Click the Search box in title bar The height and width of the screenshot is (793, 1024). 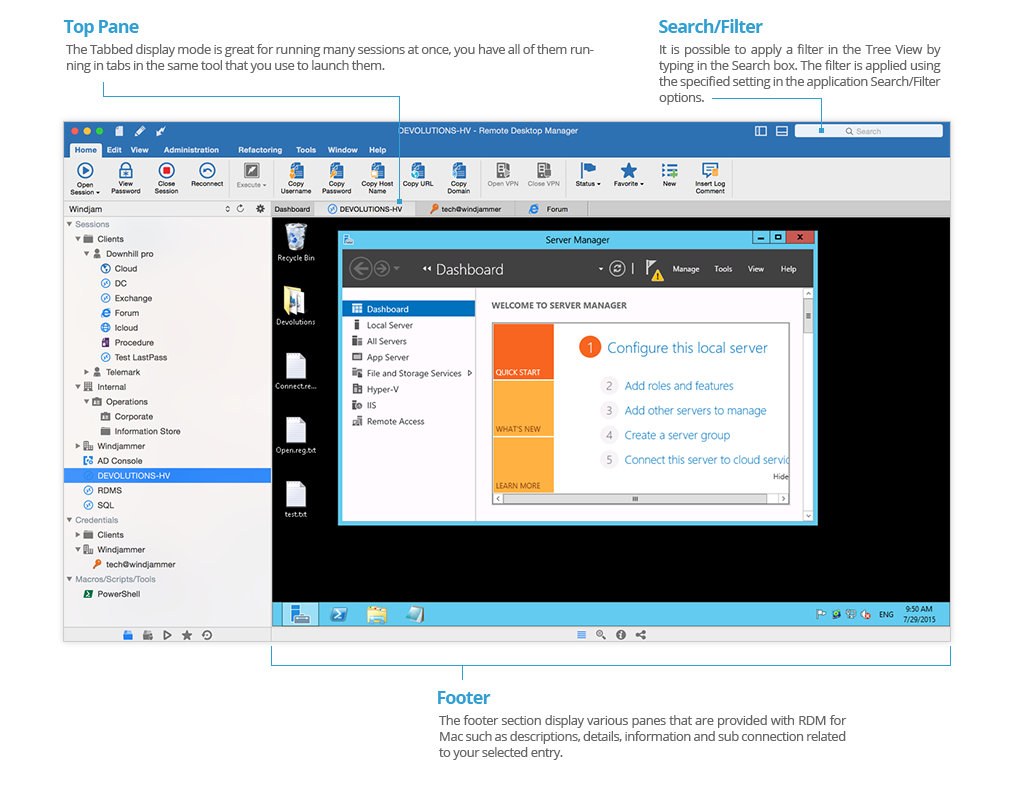(869, 131)
